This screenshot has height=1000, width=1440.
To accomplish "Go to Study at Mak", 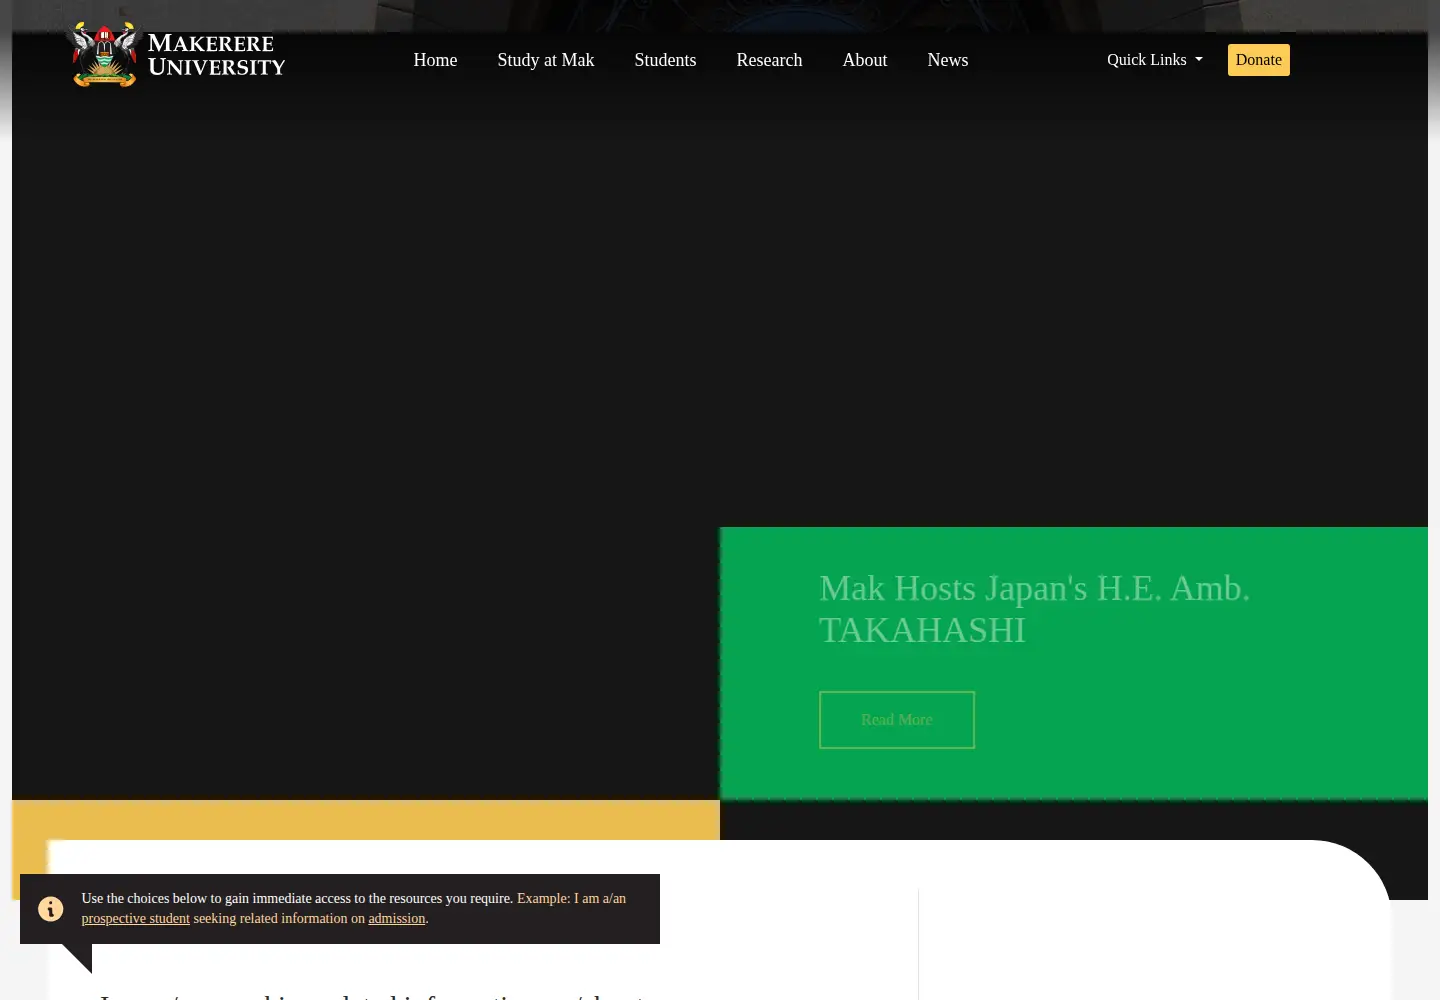I will [x=546, y=60].
